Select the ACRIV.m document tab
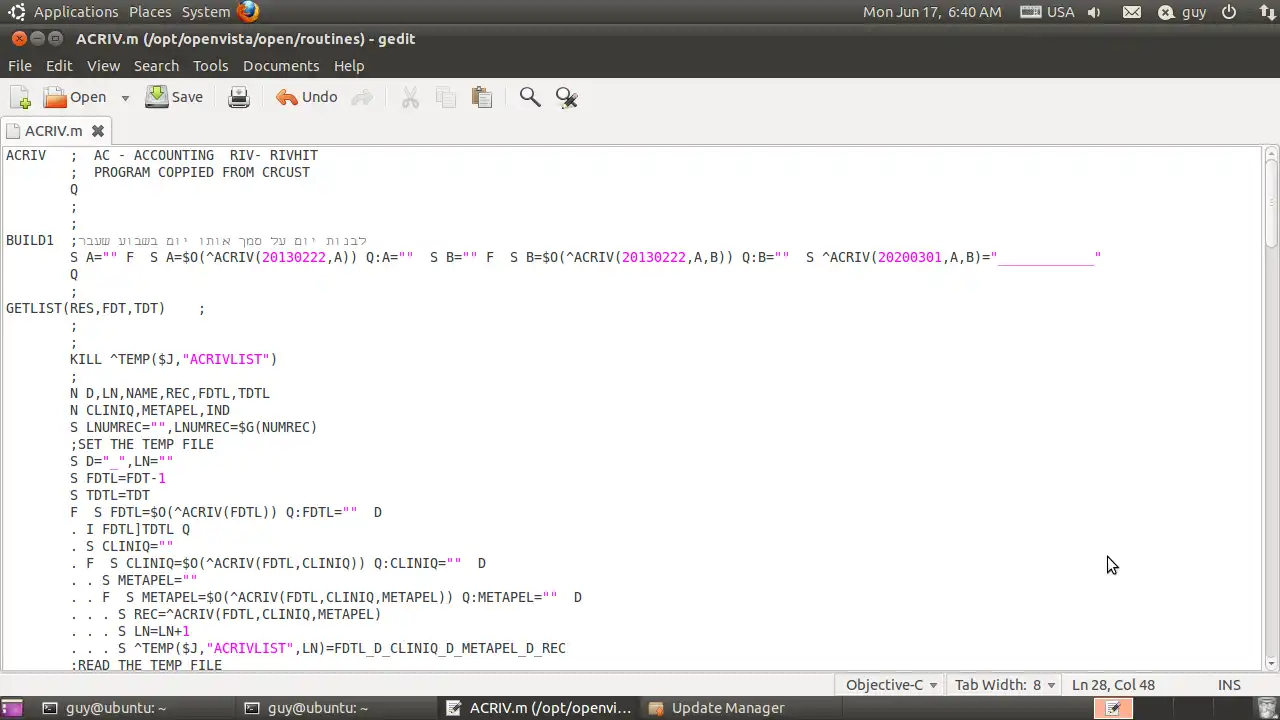The image size is (1280, 720). pyautogui.click(x=55, y=131)
